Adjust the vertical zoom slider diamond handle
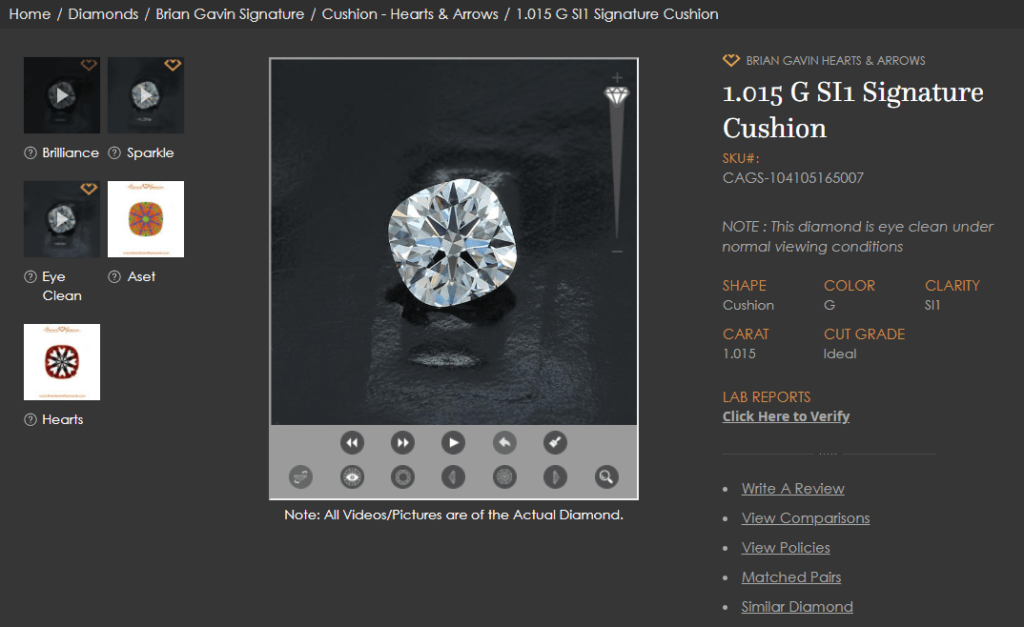Screen dimensions: 1024x627 (x=616, y=95)
